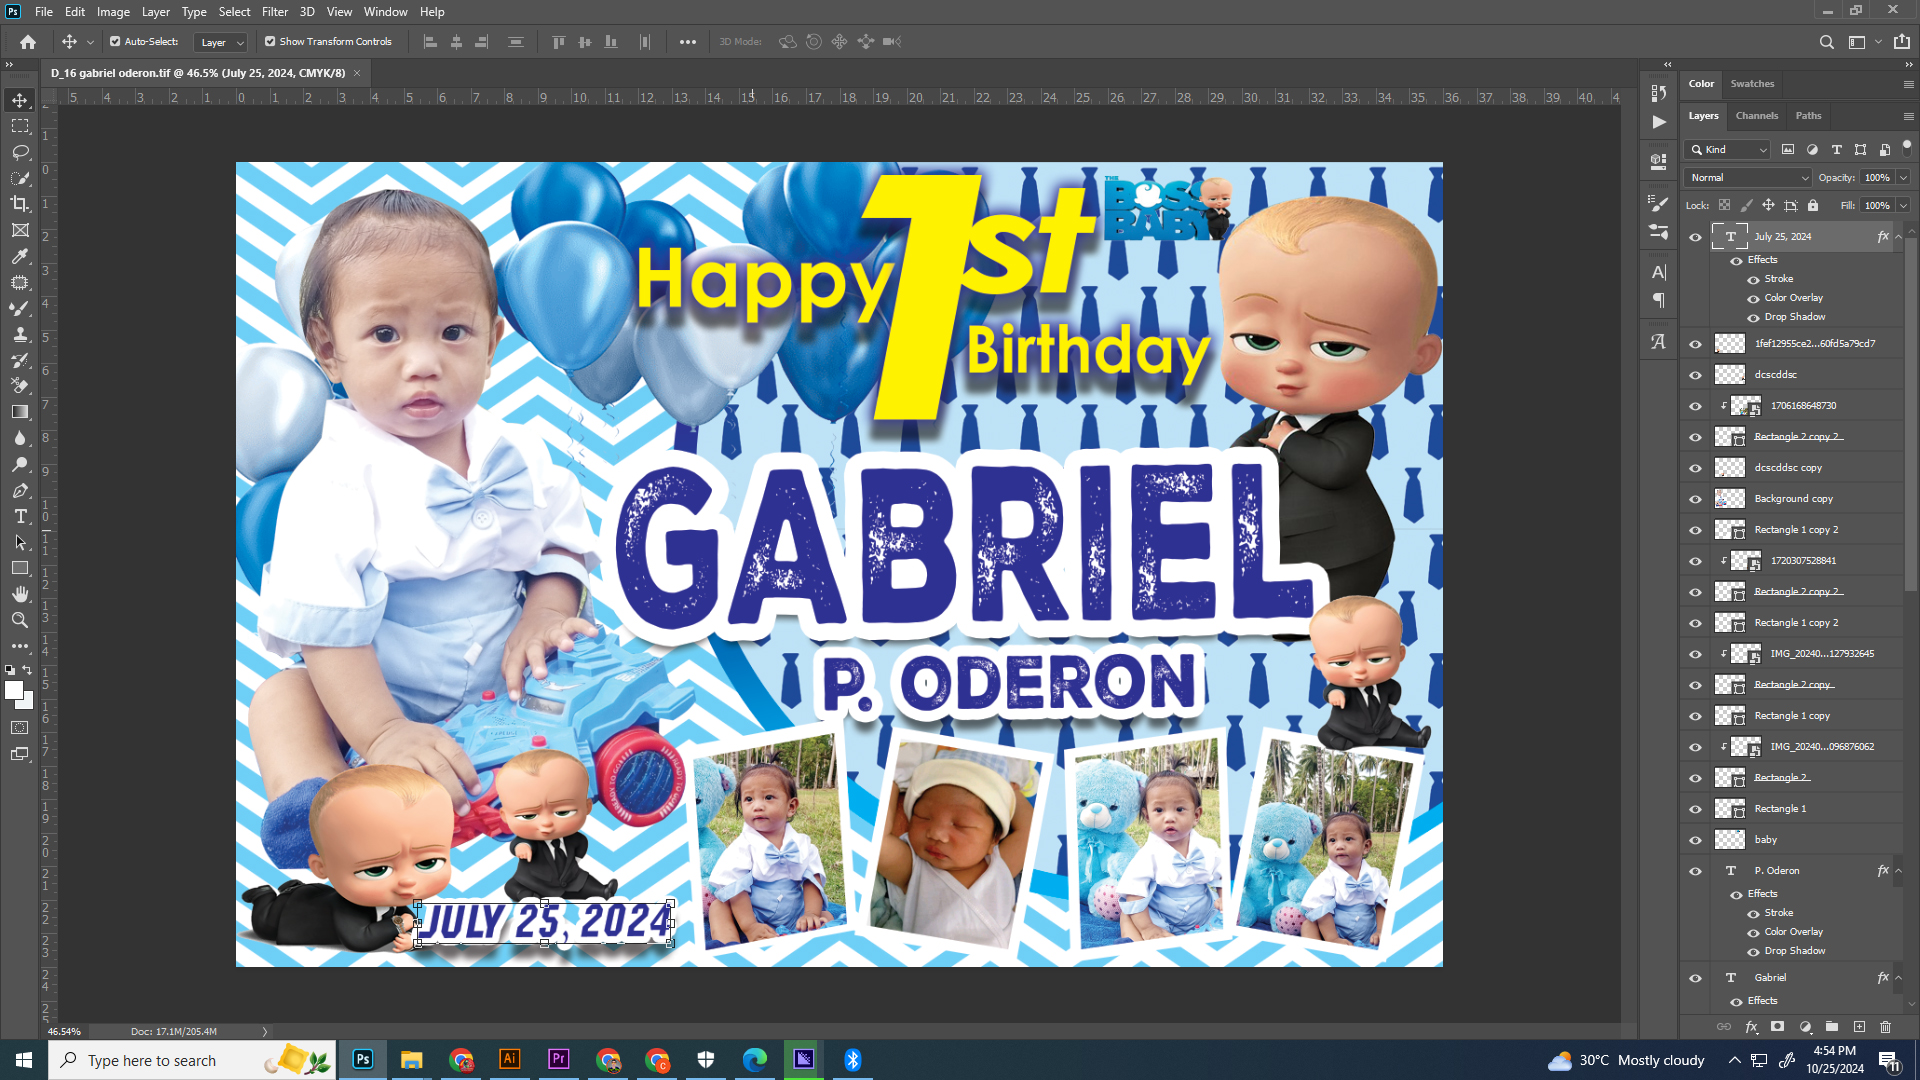
Task: Select the Rectangular Marquee tool
Action: pos(20,126)
